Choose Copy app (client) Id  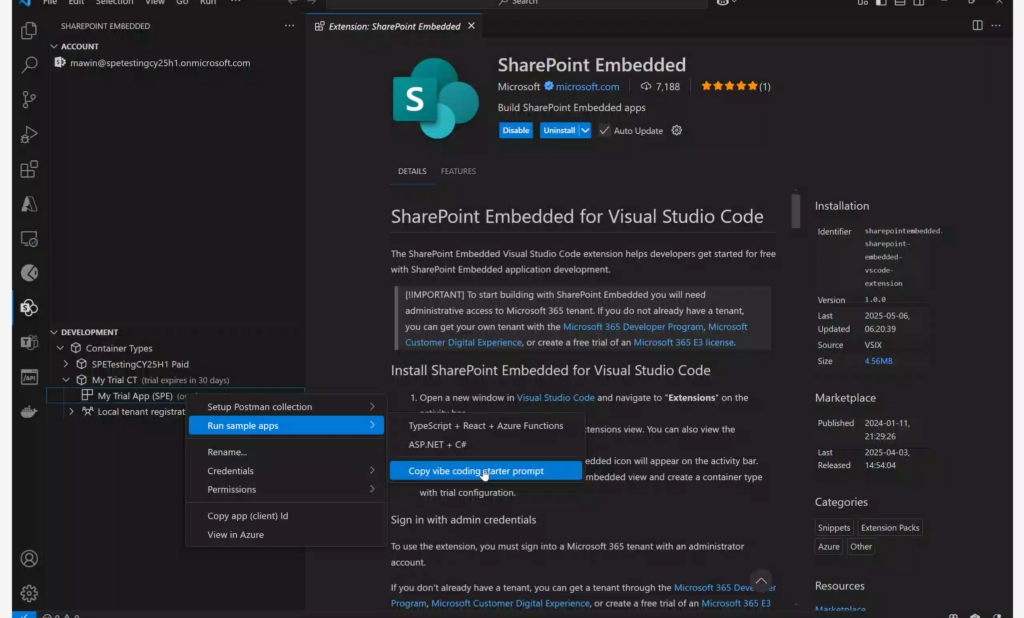click(x=286, y=515)
